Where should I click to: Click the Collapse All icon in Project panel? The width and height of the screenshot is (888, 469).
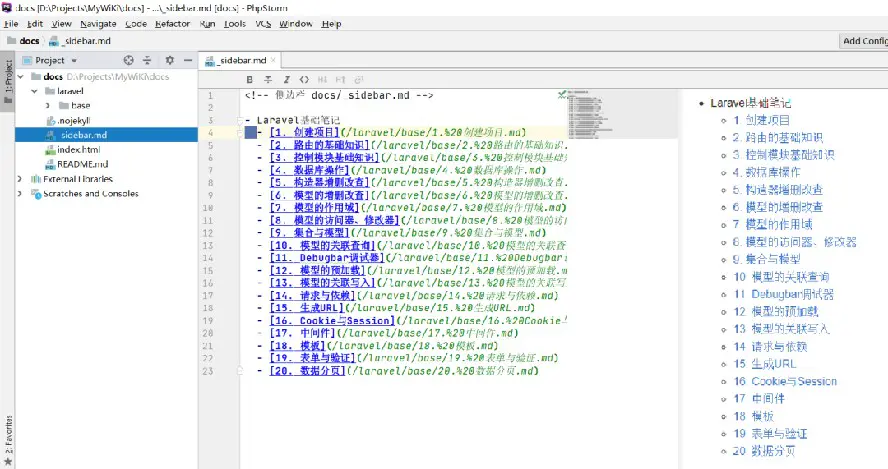pos(147,60)
